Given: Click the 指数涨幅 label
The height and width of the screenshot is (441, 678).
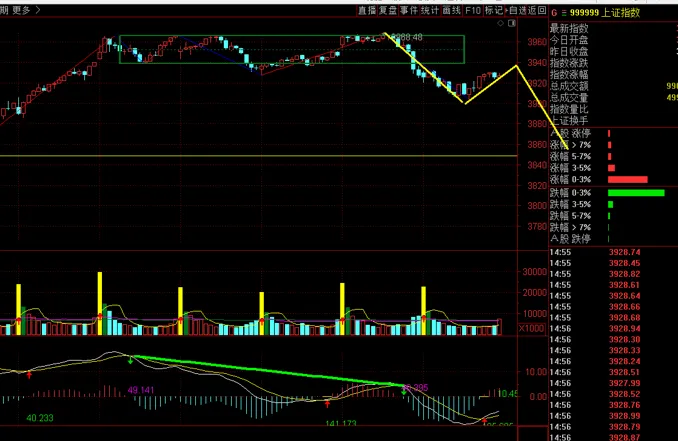Looking at the screenshot, I should (x=569, y=74).
